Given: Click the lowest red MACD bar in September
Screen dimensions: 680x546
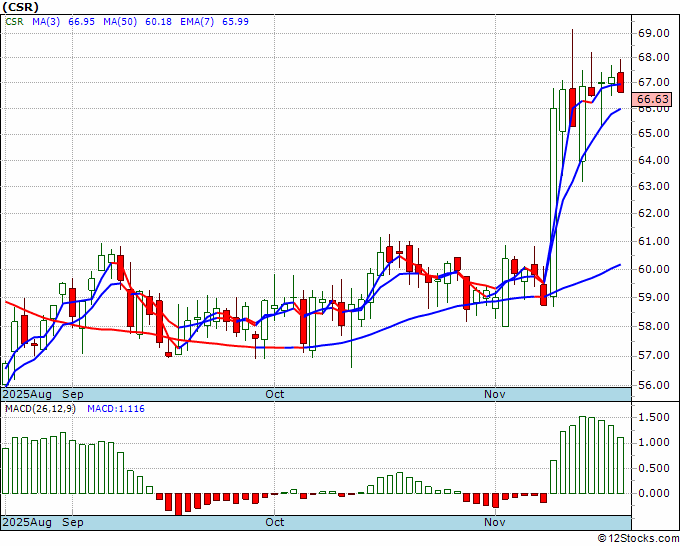Looking at the screenshot, I should [x=178, y=504].
